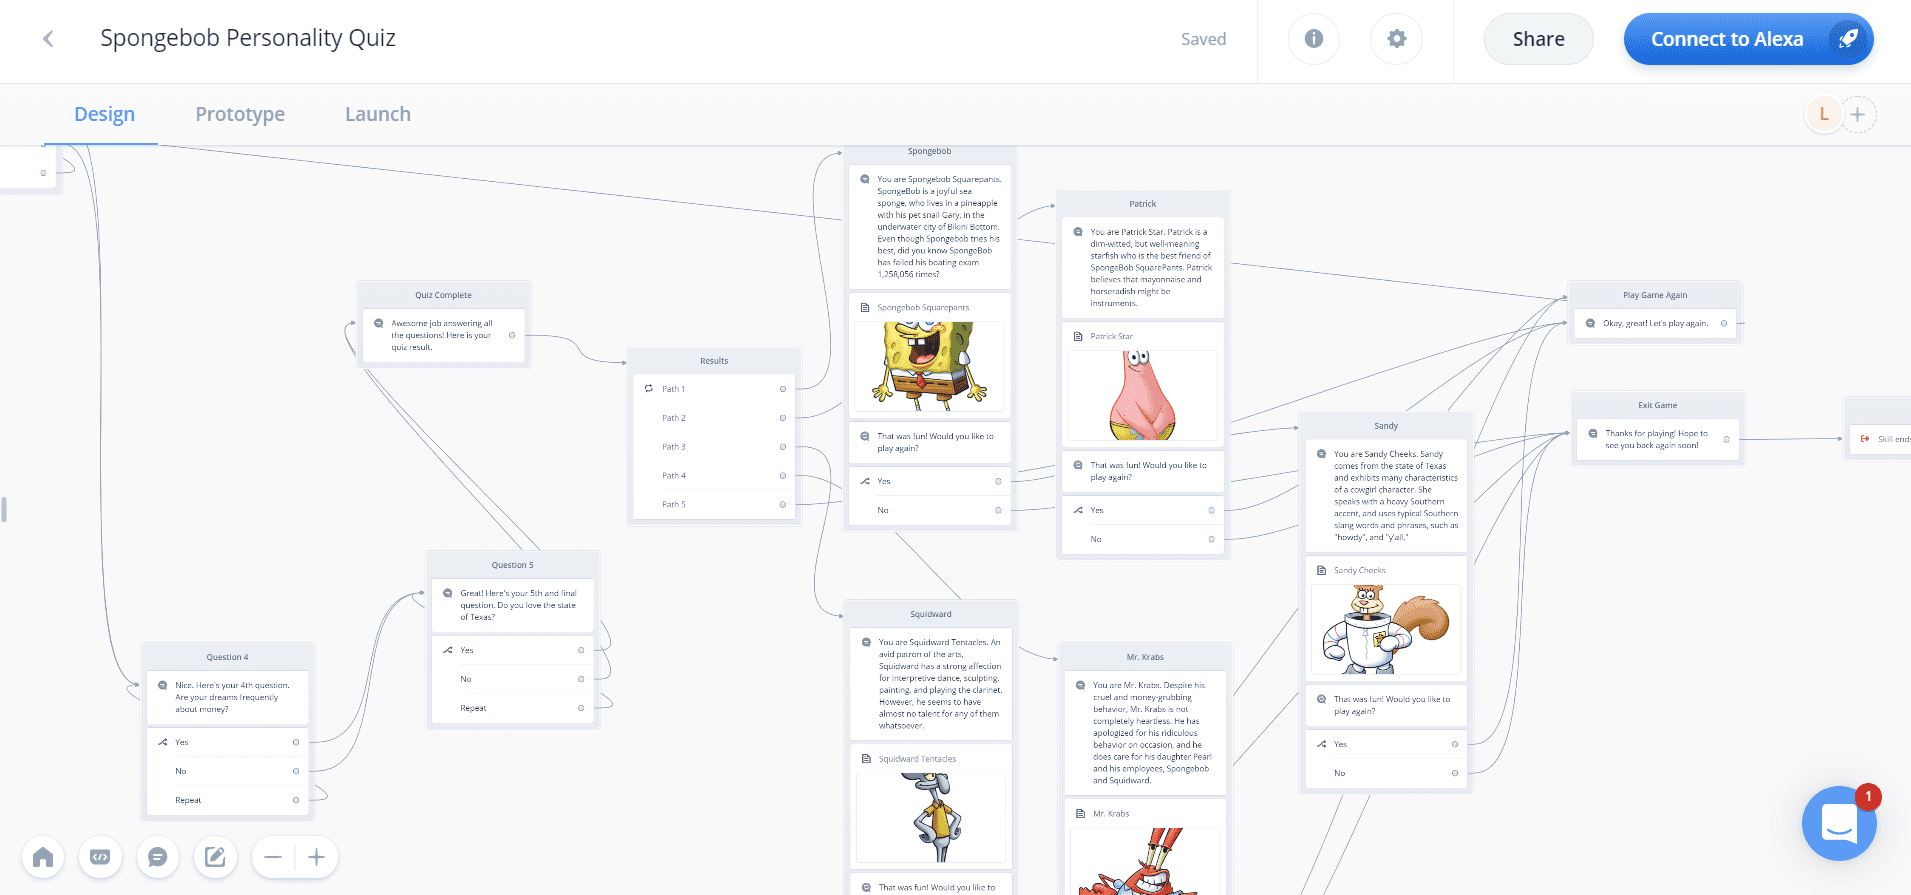
Task: Open the project info icon
Action: tap(1314, 39)
